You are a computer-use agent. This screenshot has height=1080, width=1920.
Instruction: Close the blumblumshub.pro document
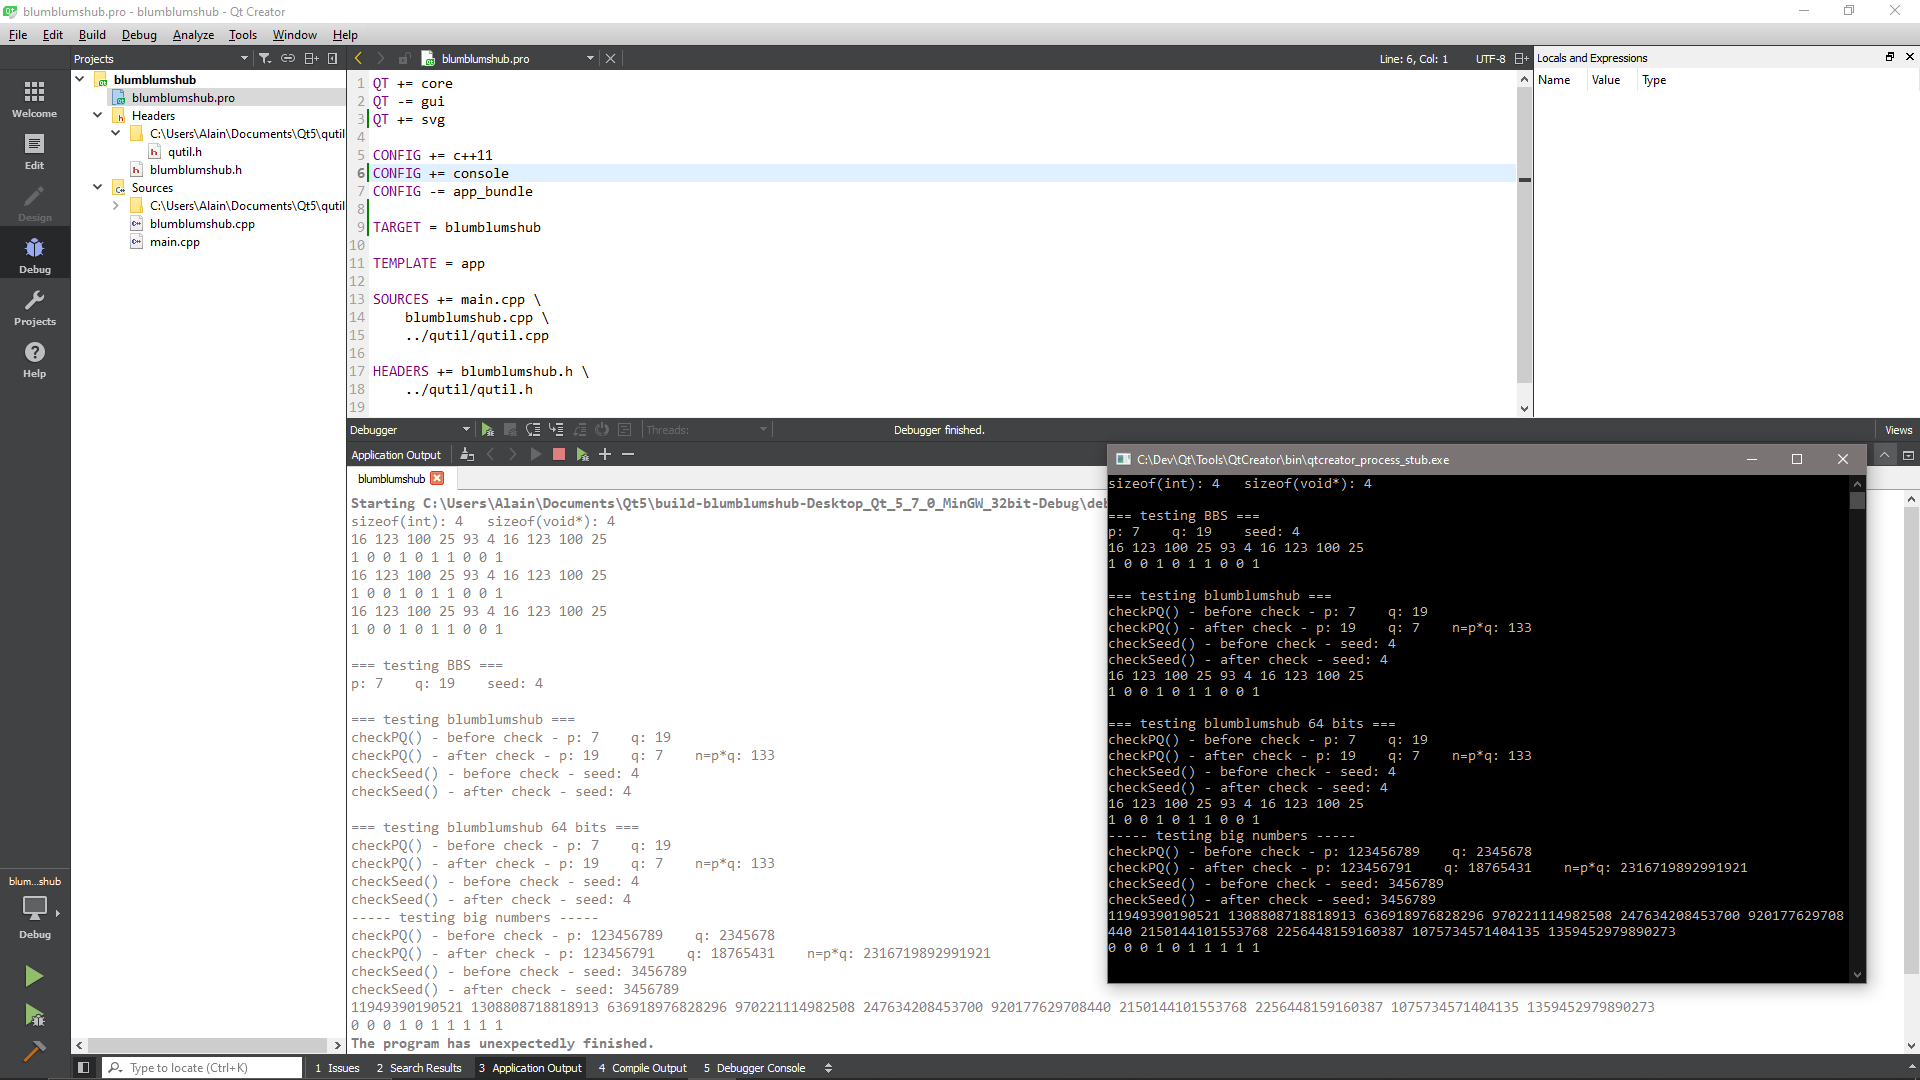tap(611, 58)
